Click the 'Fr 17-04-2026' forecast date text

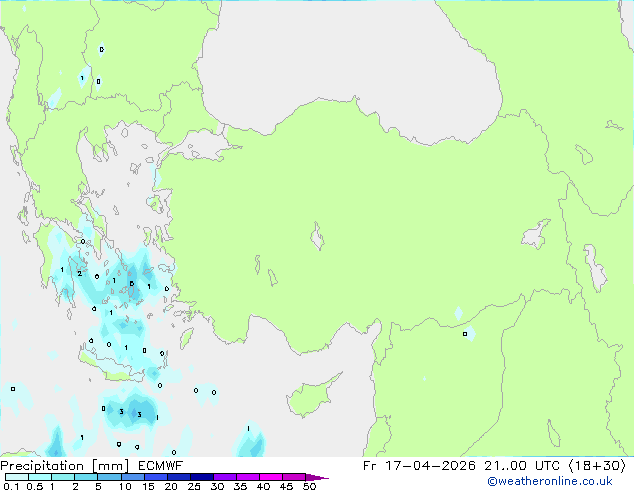click(x=419, y=466)
